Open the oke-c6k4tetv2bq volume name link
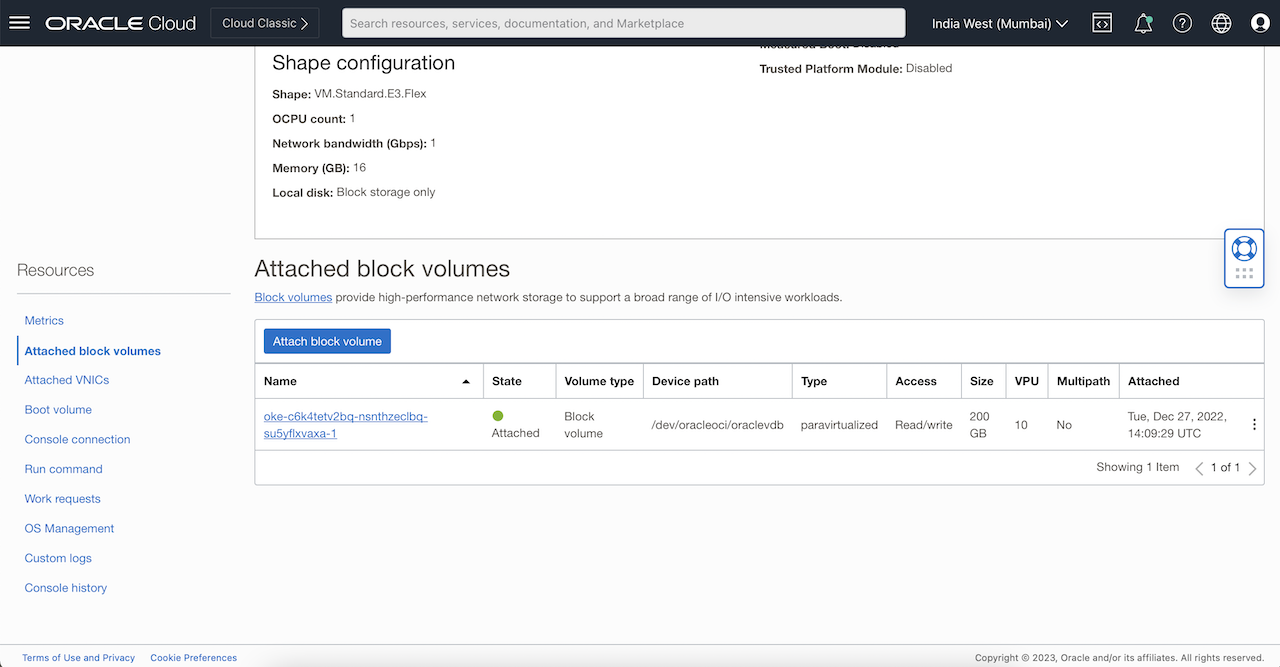1280x667 pixels. 346,425
